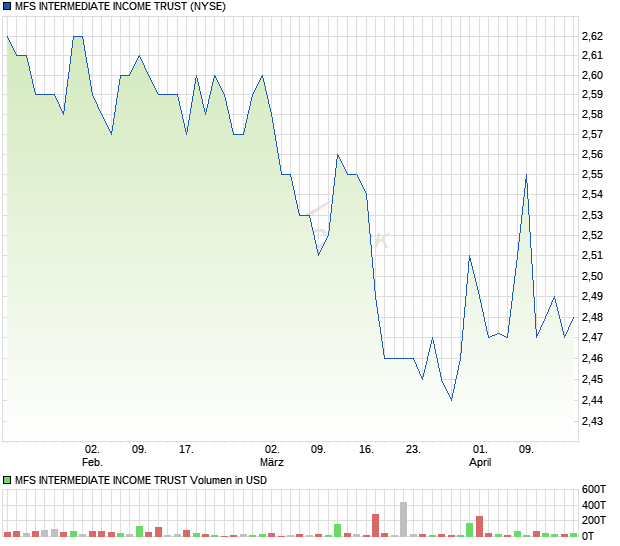Screen dimensions: 620x546
Task: Click the 2,54 price axis label
Action: (x=592, y=194)
